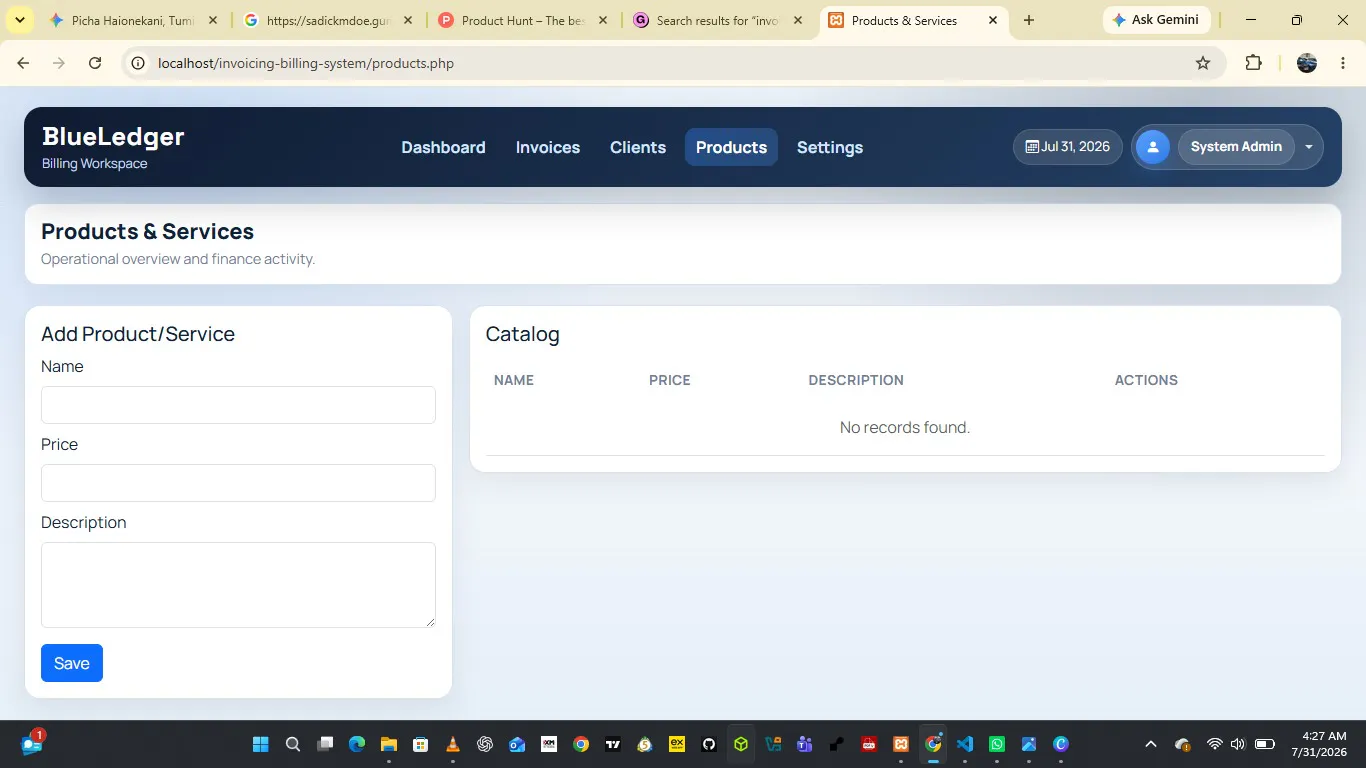Click the NAME column header in Catalog
This screenshot has width=1366, height=768.
(514, 380)
